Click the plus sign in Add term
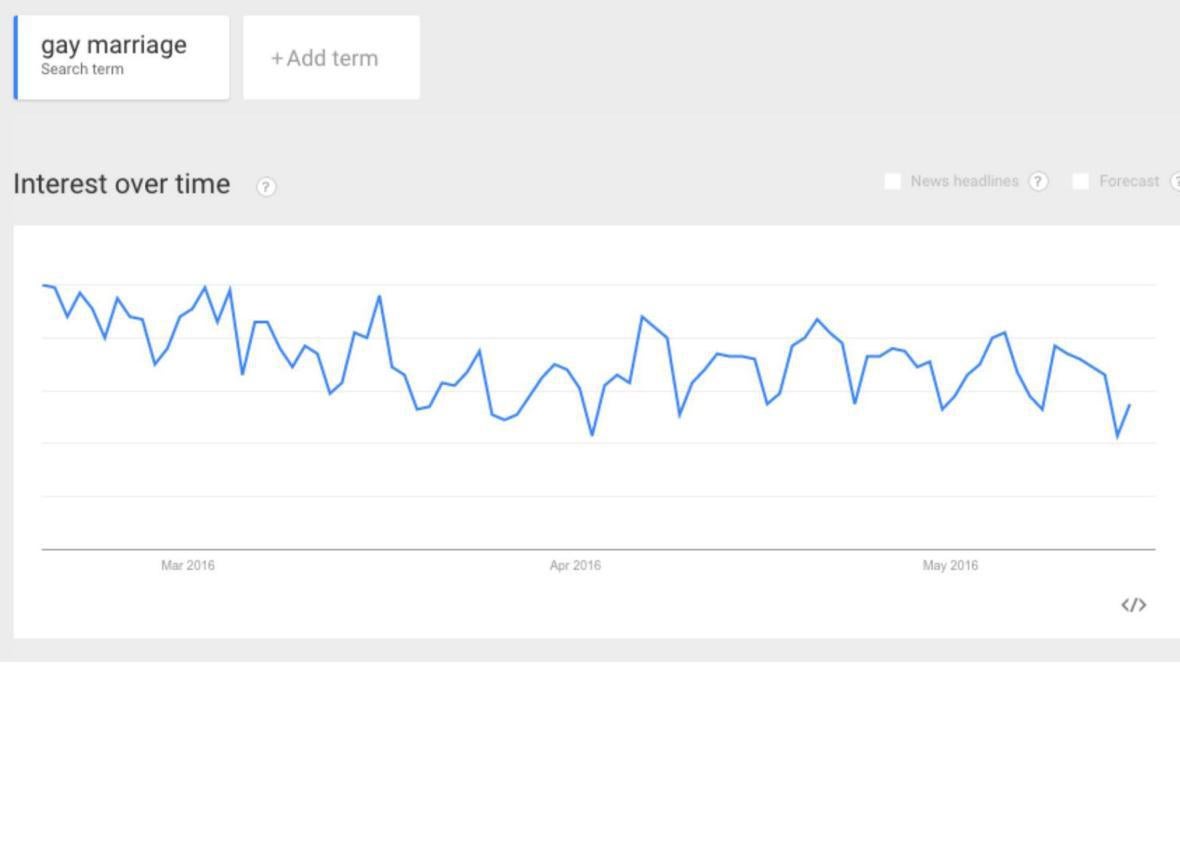This screenshot has width=1180, height=842. [x=277, y=59]
